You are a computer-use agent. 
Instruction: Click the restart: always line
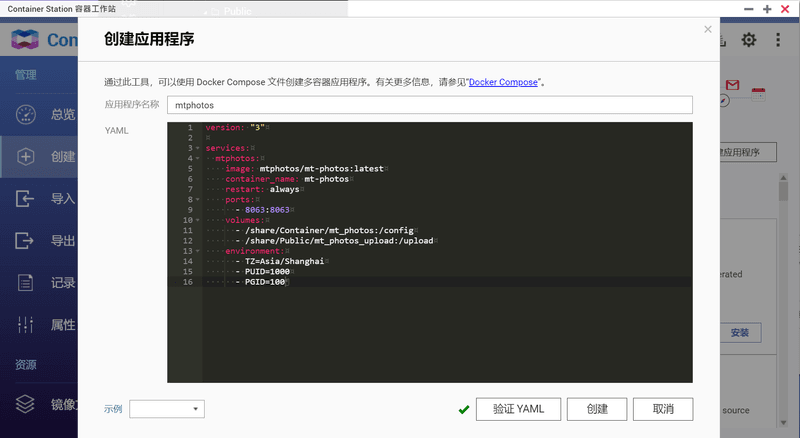pos(262,189)
